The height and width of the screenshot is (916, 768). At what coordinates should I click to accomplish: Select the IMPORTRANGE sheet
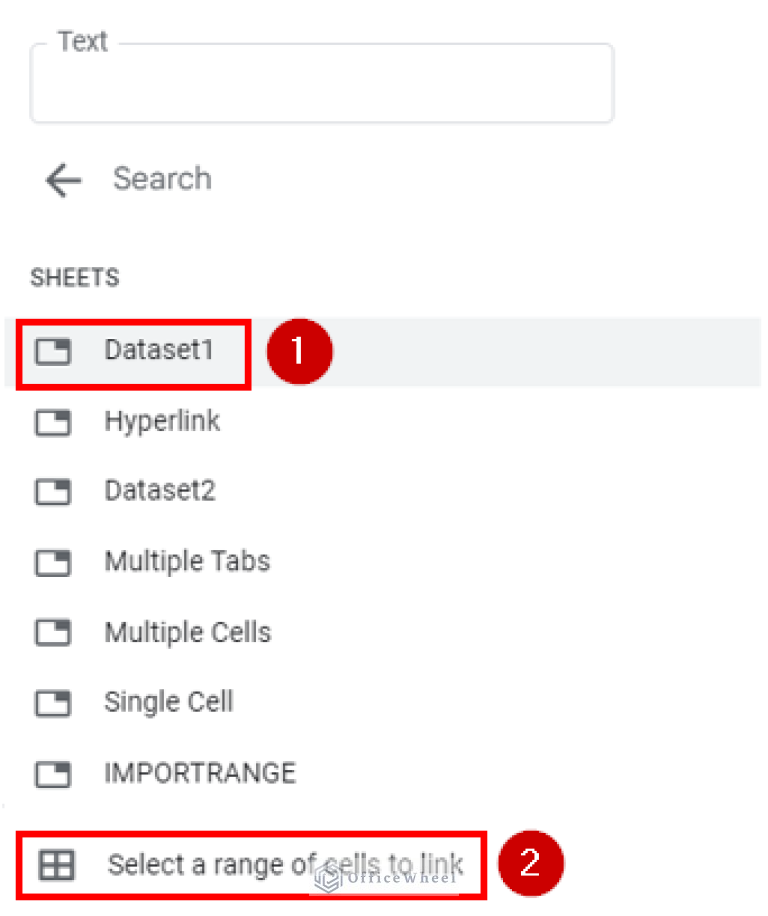pyautogui.click(x=199, y=774)
